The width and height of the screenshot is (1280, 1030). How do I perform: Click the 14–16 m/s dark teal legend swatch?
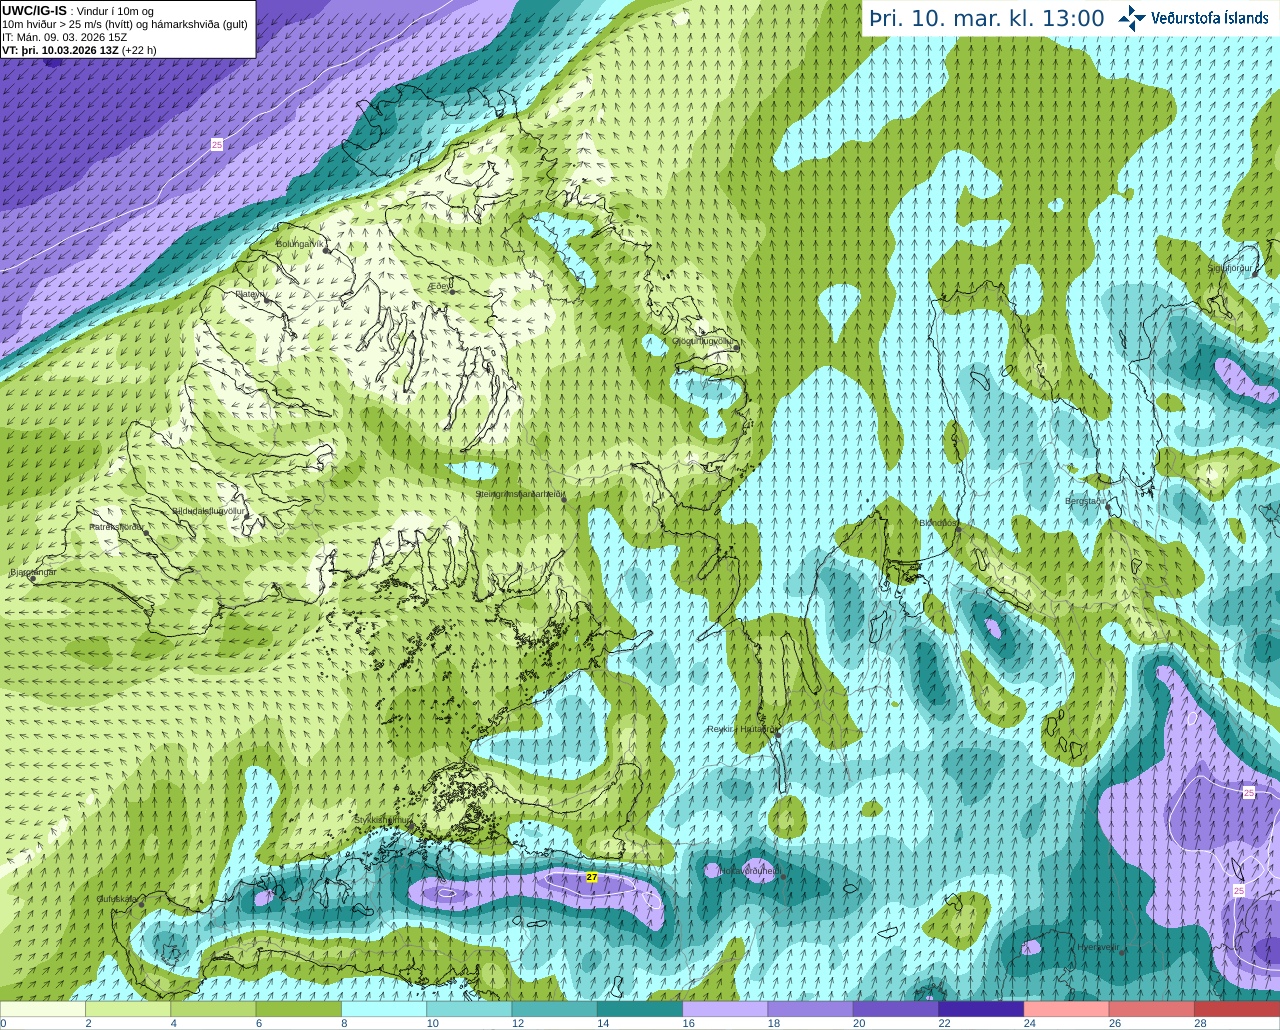pyautogui.click(x=640, y=1008)
